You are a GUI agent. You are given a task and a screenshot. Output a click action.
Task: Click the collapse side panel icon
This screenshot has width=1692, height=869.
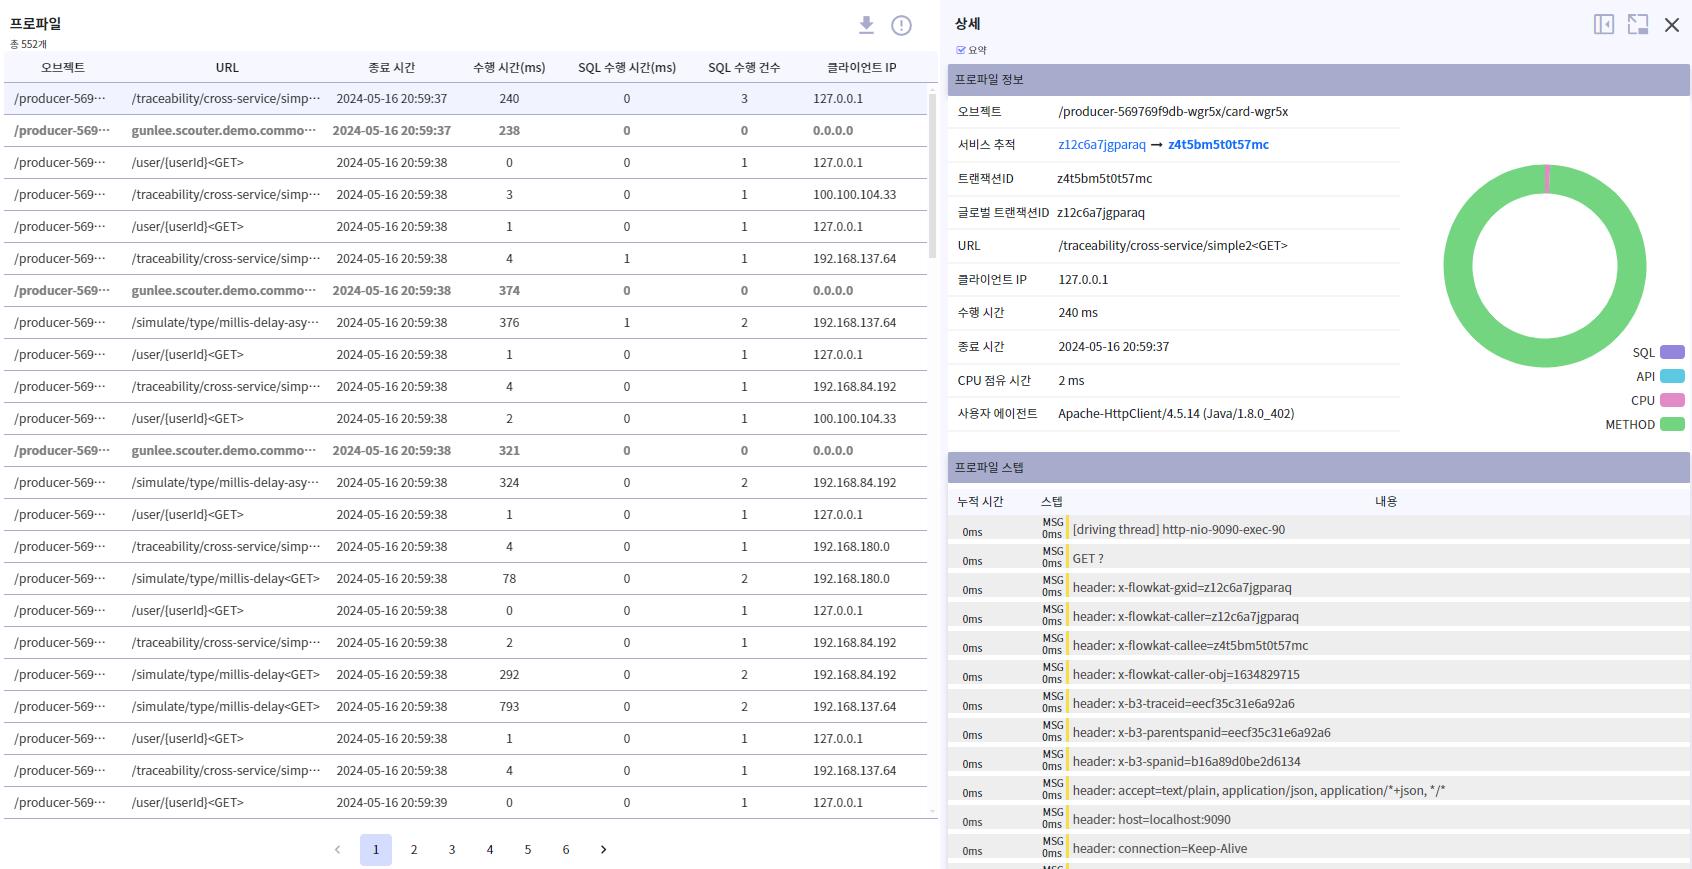click(1603, 25)
